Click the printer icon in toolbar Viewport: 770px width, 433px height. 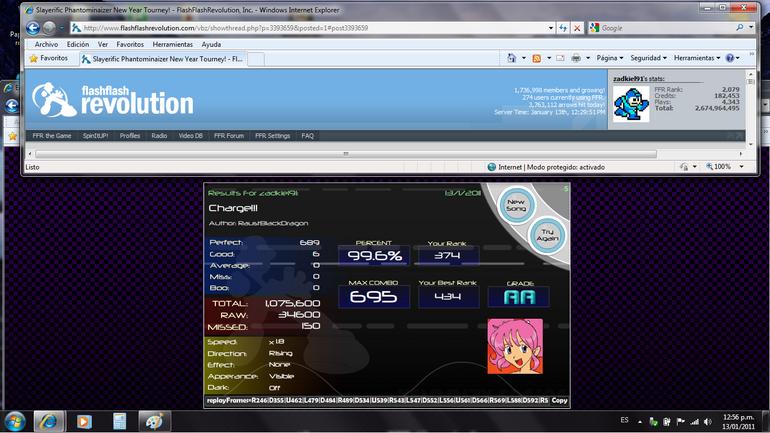(576, 58)
